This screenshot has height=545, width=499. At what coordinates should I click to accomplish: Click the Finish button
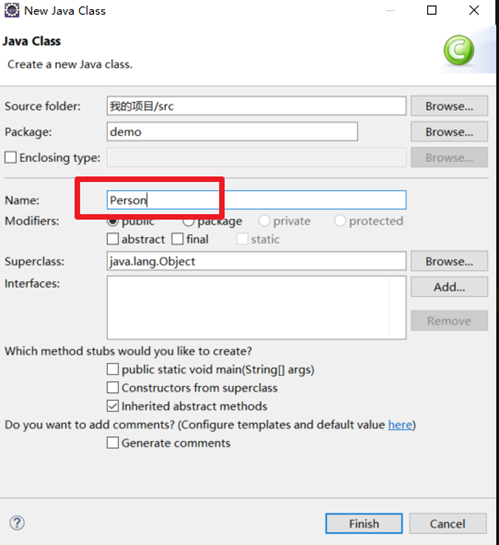pos(364,523)
